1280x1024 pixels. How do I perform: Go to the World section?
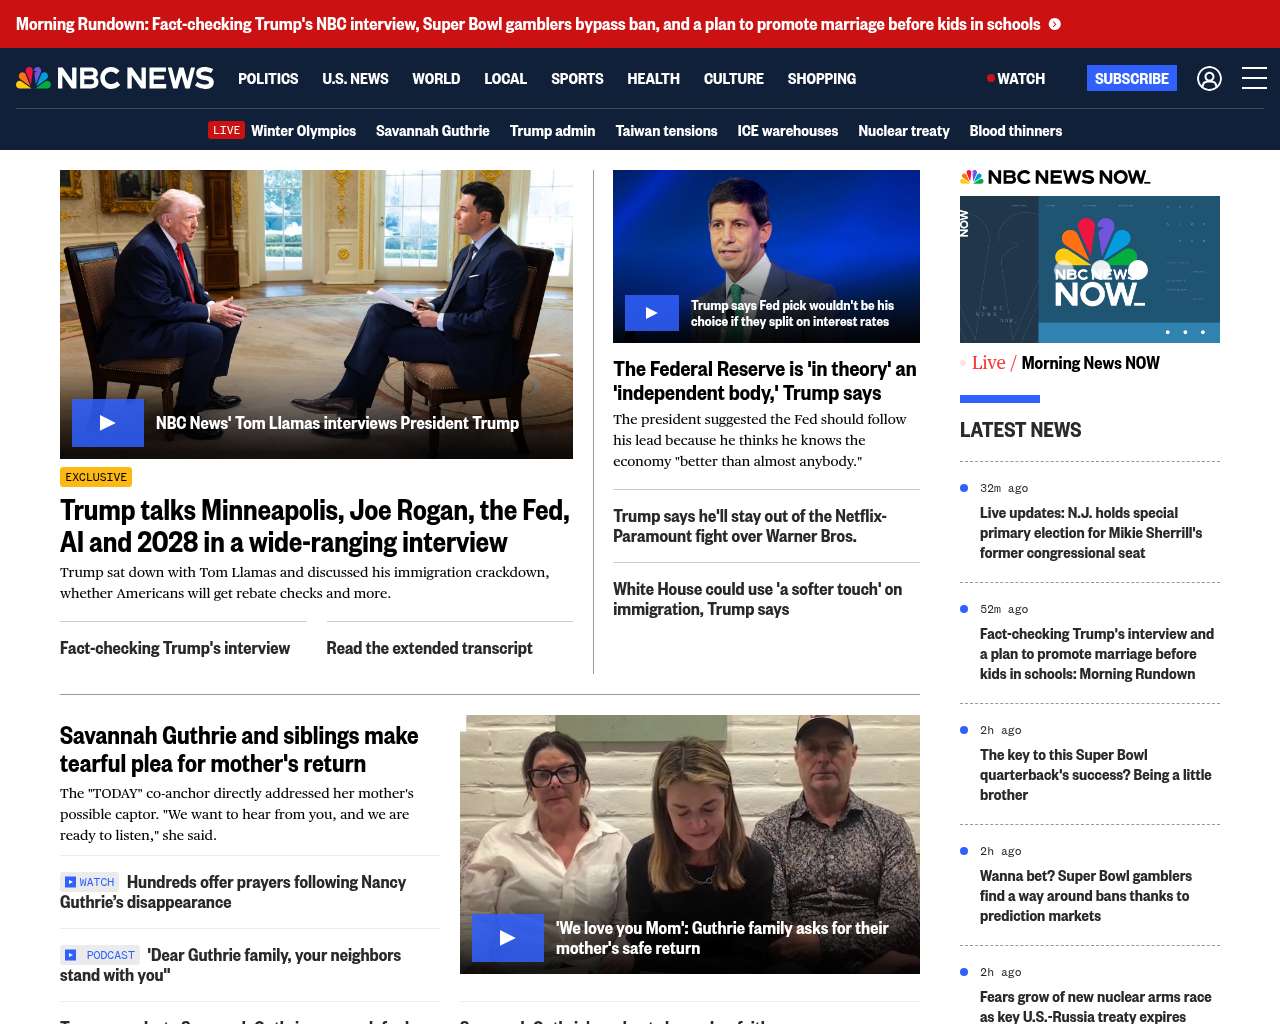coord(436,78)
